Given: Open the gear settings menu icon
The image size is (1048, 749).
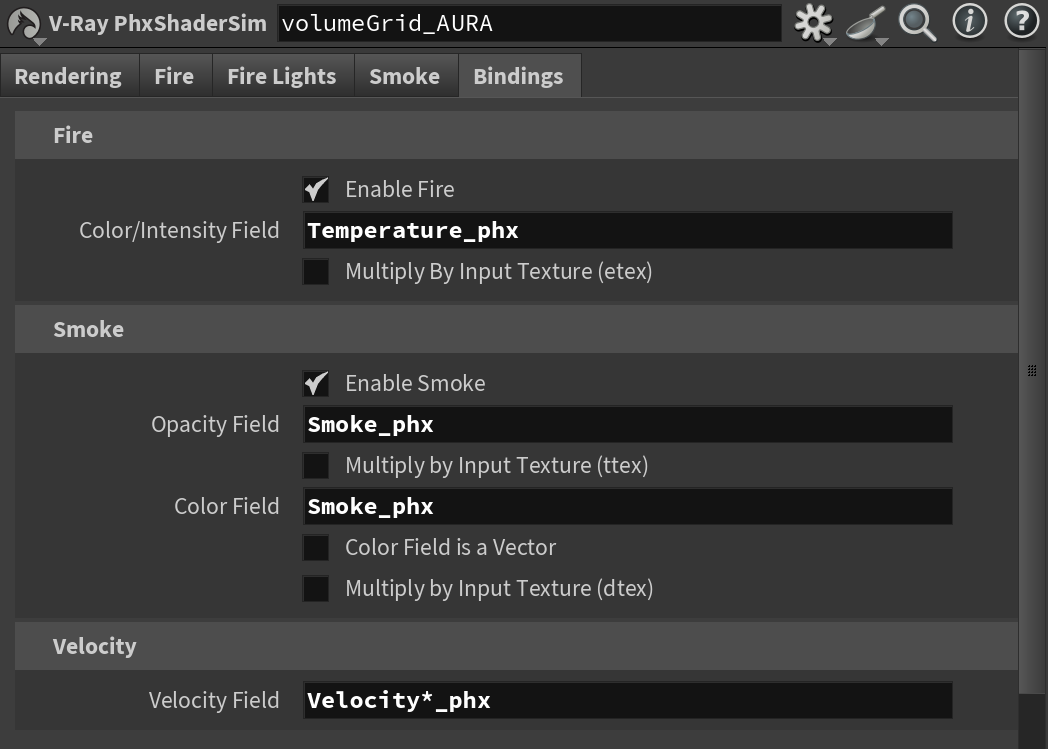Looking at the screenshot, I should coord(813,23).
